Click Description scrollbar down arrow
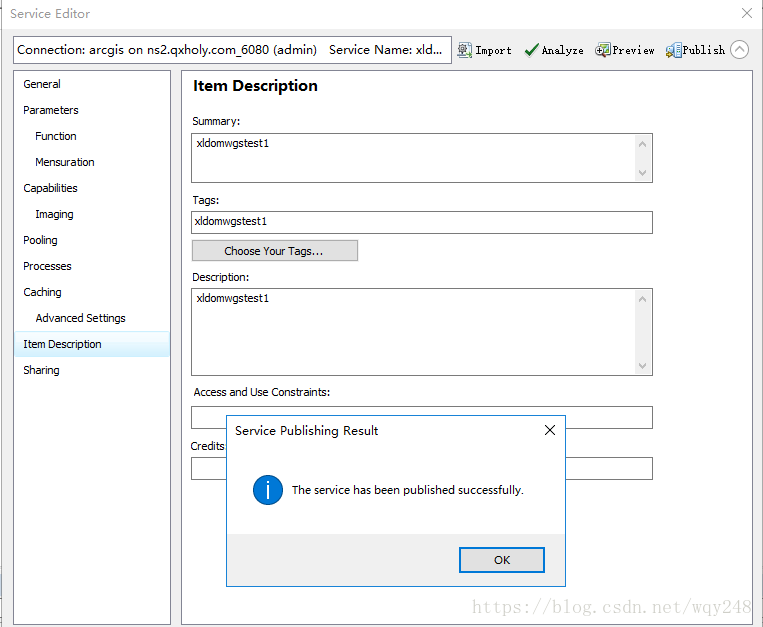This screenshot has width=763, height=627. (642, 365)
